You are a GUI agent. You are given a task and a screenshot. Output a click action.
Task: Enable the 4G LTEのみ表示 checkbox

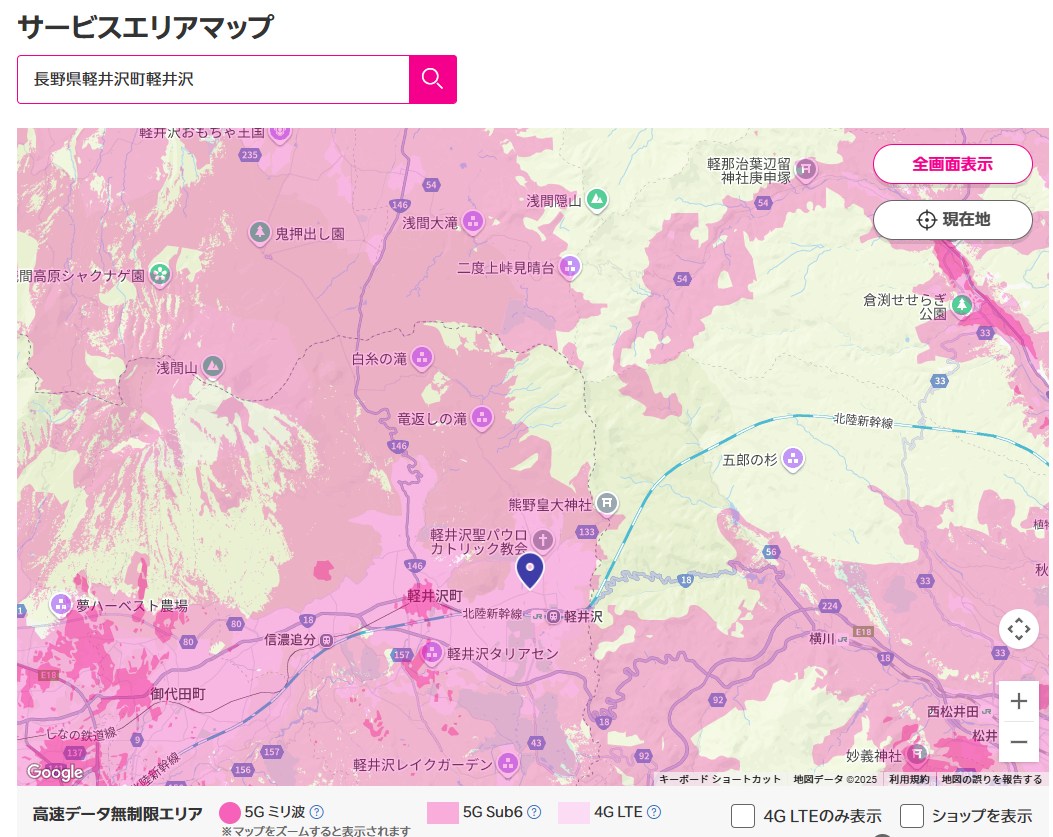tap(743, 816)
